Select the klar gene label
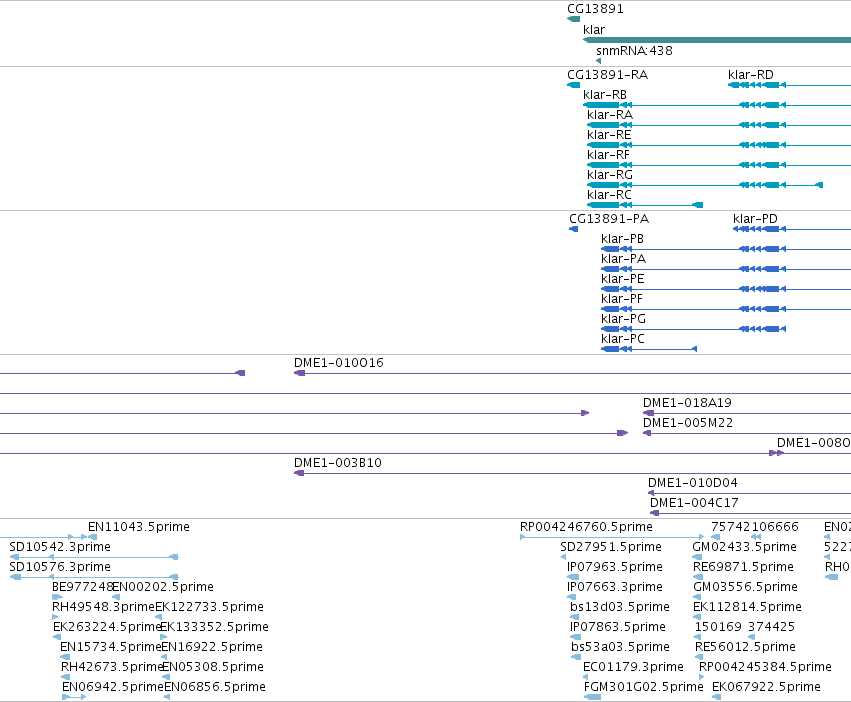 (593, 30)
